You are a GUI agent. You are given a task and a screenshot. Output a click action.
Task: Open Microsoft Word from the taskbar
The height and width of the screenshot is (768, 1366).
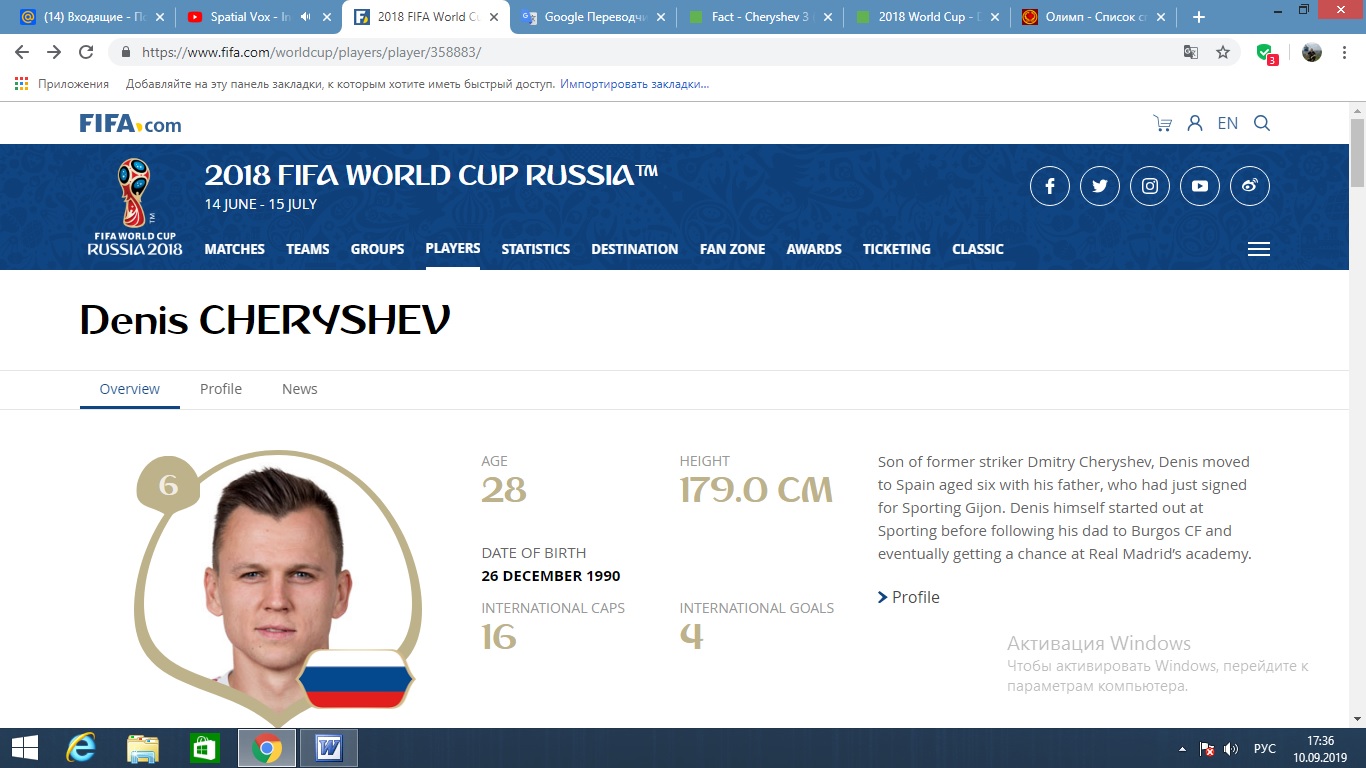pos(329,748)
